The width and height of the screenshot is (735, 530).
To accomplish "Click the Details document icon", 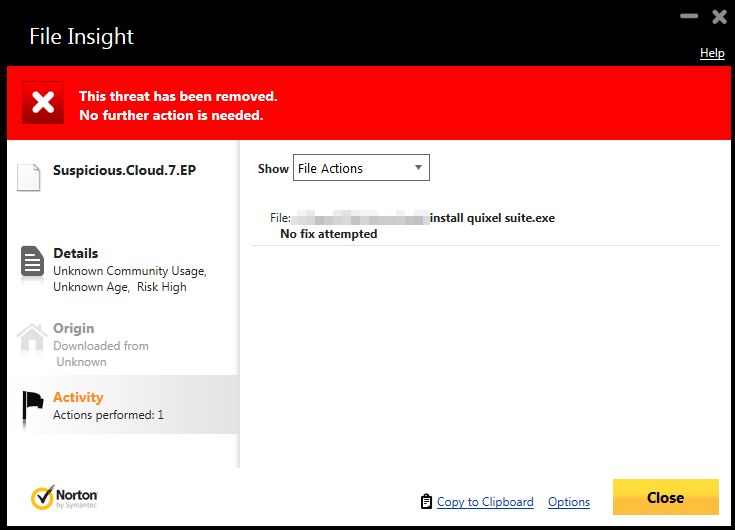I will [32, 261].
